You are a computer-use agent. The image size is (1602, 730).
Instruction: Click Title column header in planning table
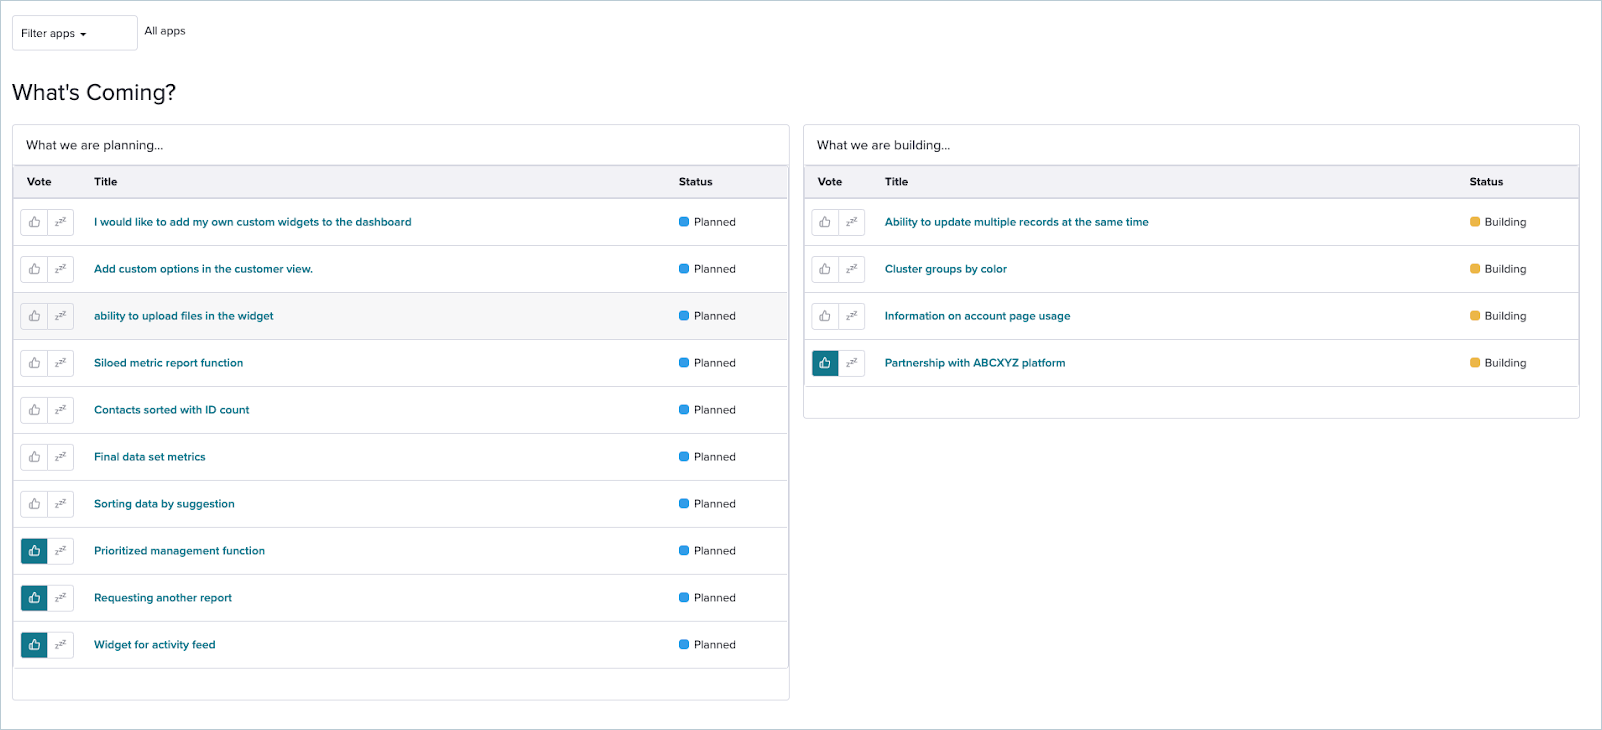106,182
